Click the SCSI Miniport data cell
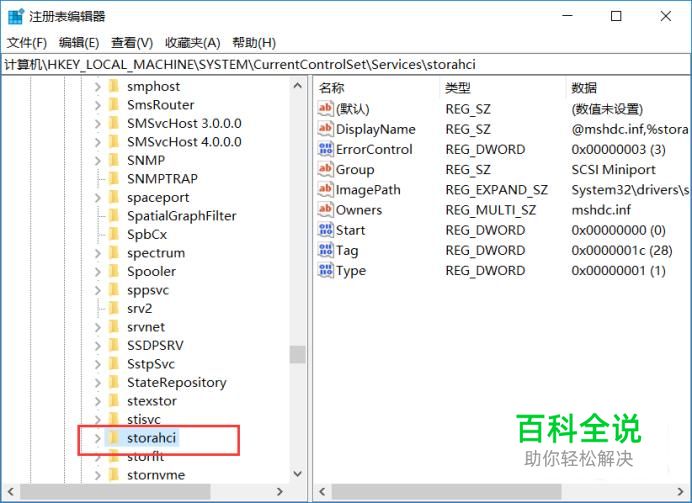 click(x=613, y=170)
